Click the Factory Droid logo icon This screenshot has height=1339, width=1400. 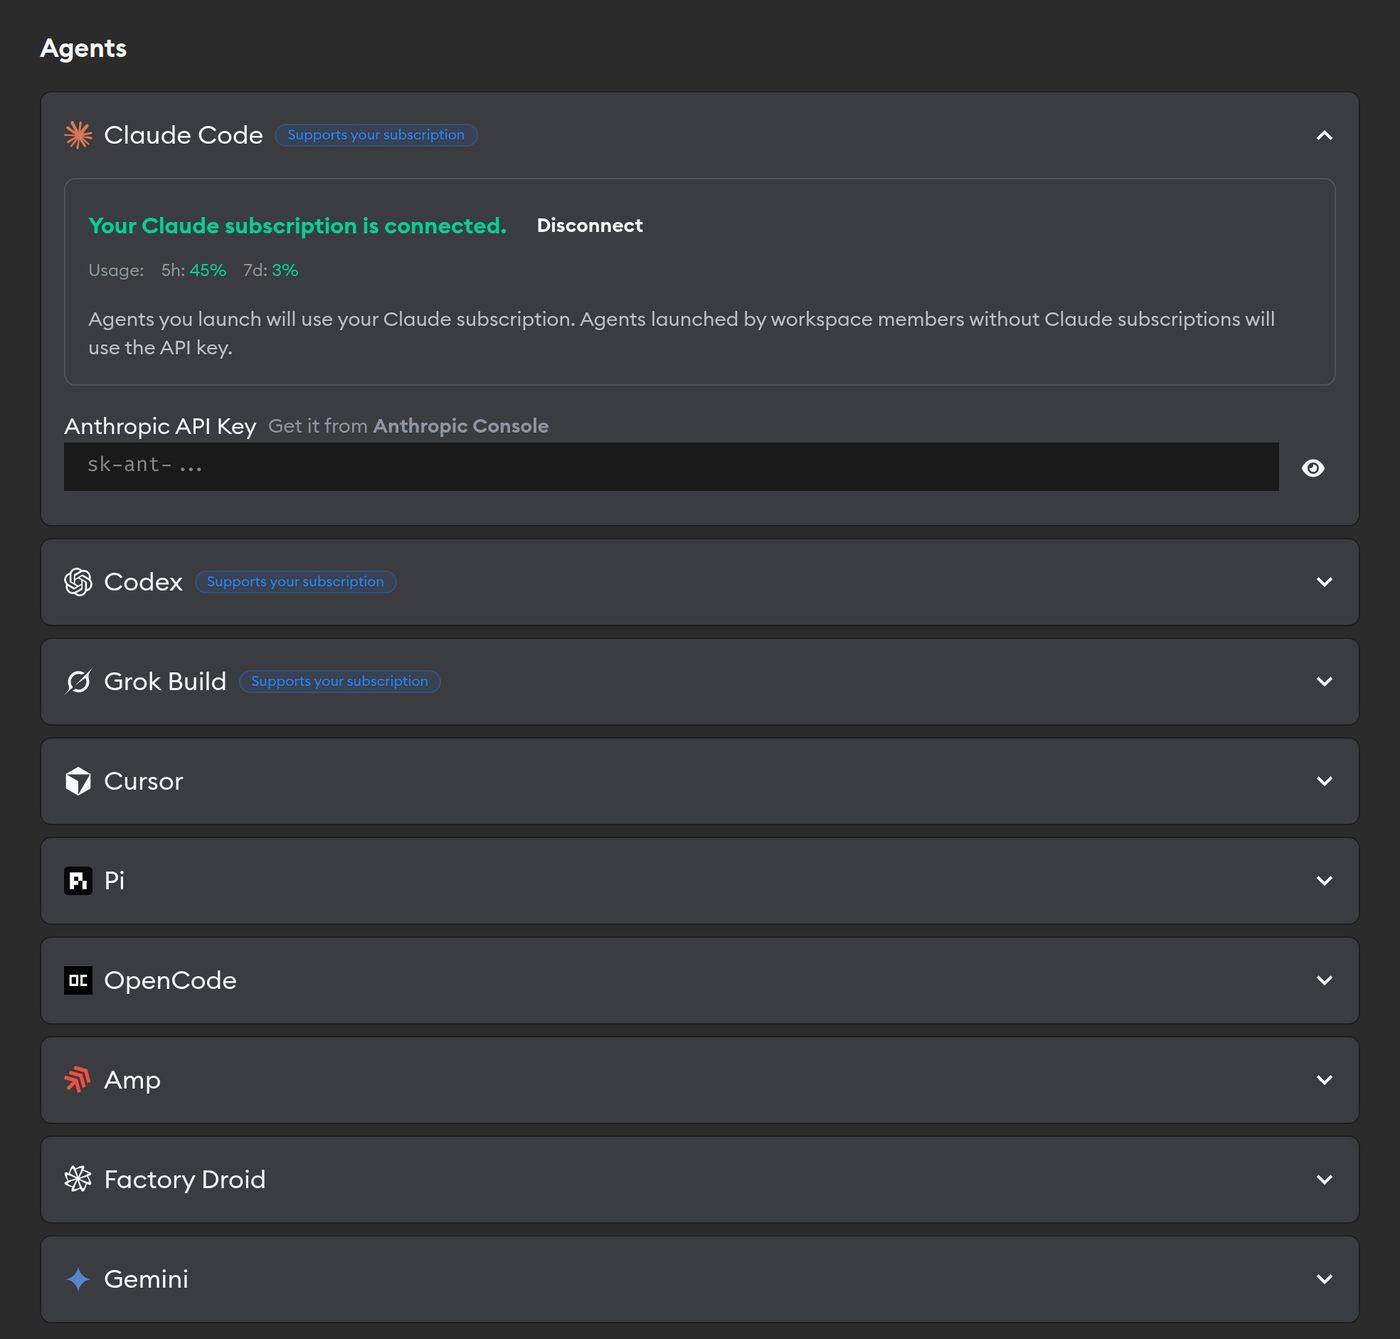click(x=78, y=1179)
